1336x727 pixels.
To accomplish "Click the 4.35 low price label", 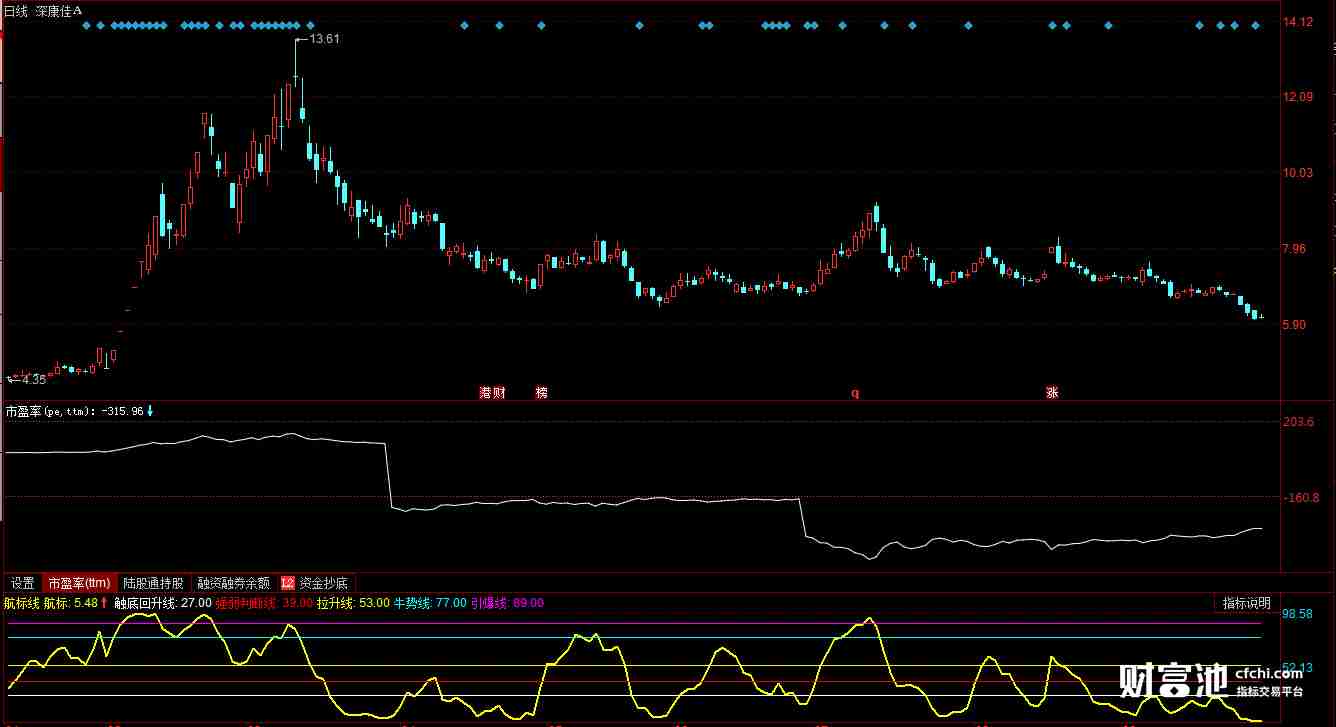I will [32, 380].
